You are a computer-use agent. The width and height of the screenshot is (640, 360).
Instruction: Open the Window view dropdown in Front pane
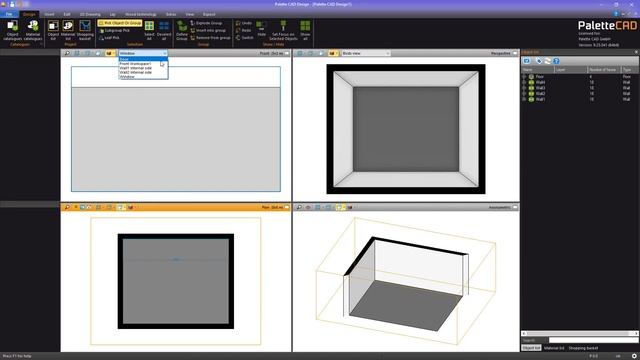[143, 53]
